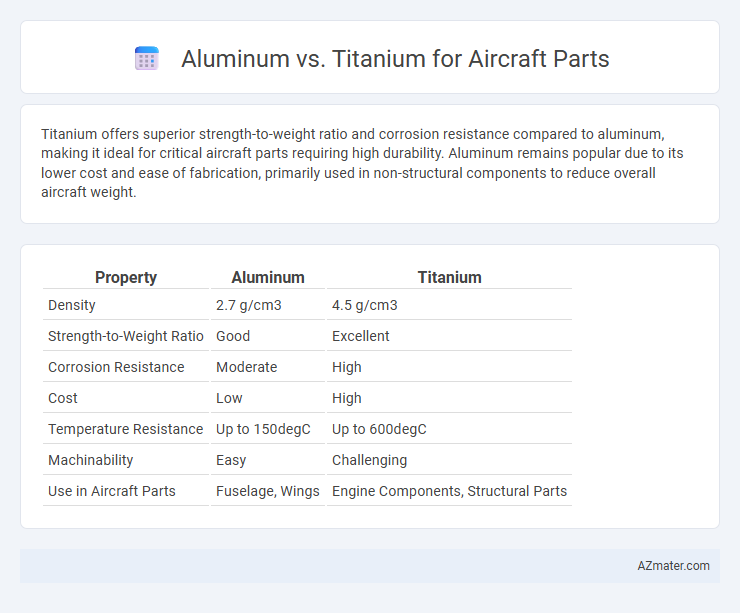The height and width of the screenshot is (613, 740).
Task: Click the 'Fuselage, Wings' cell
Action: pos(268,491)
